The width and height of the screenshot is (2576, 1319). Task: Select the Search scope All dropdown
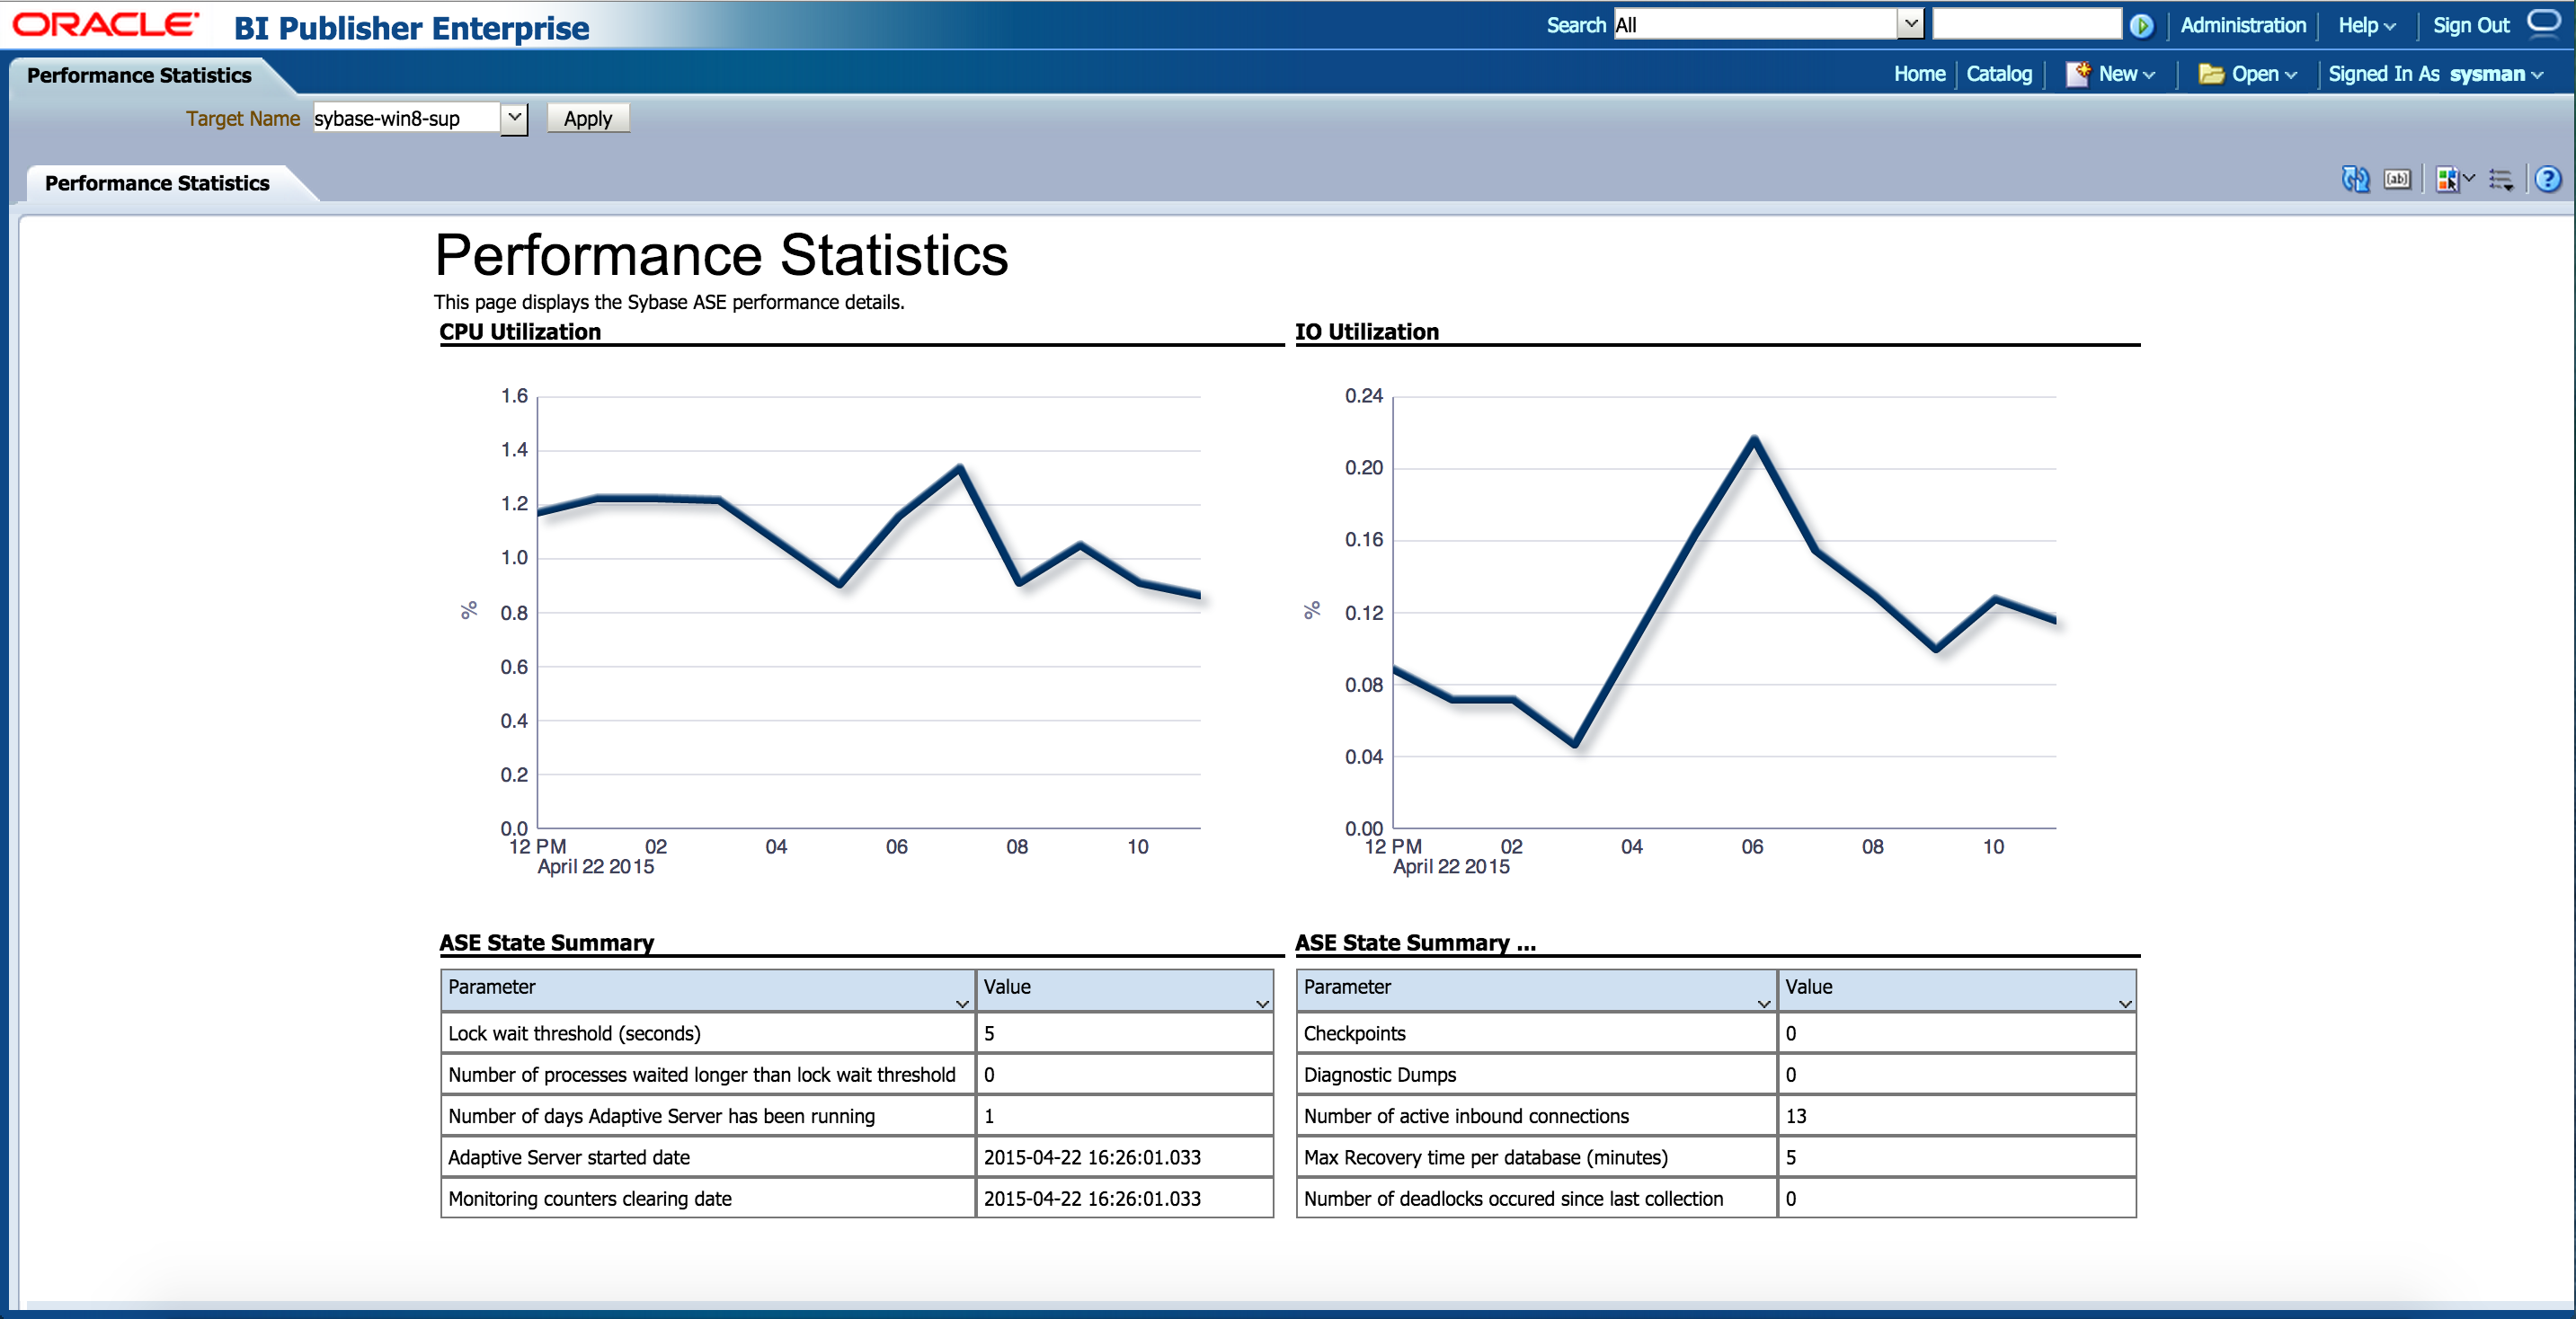coord(1756,23)
